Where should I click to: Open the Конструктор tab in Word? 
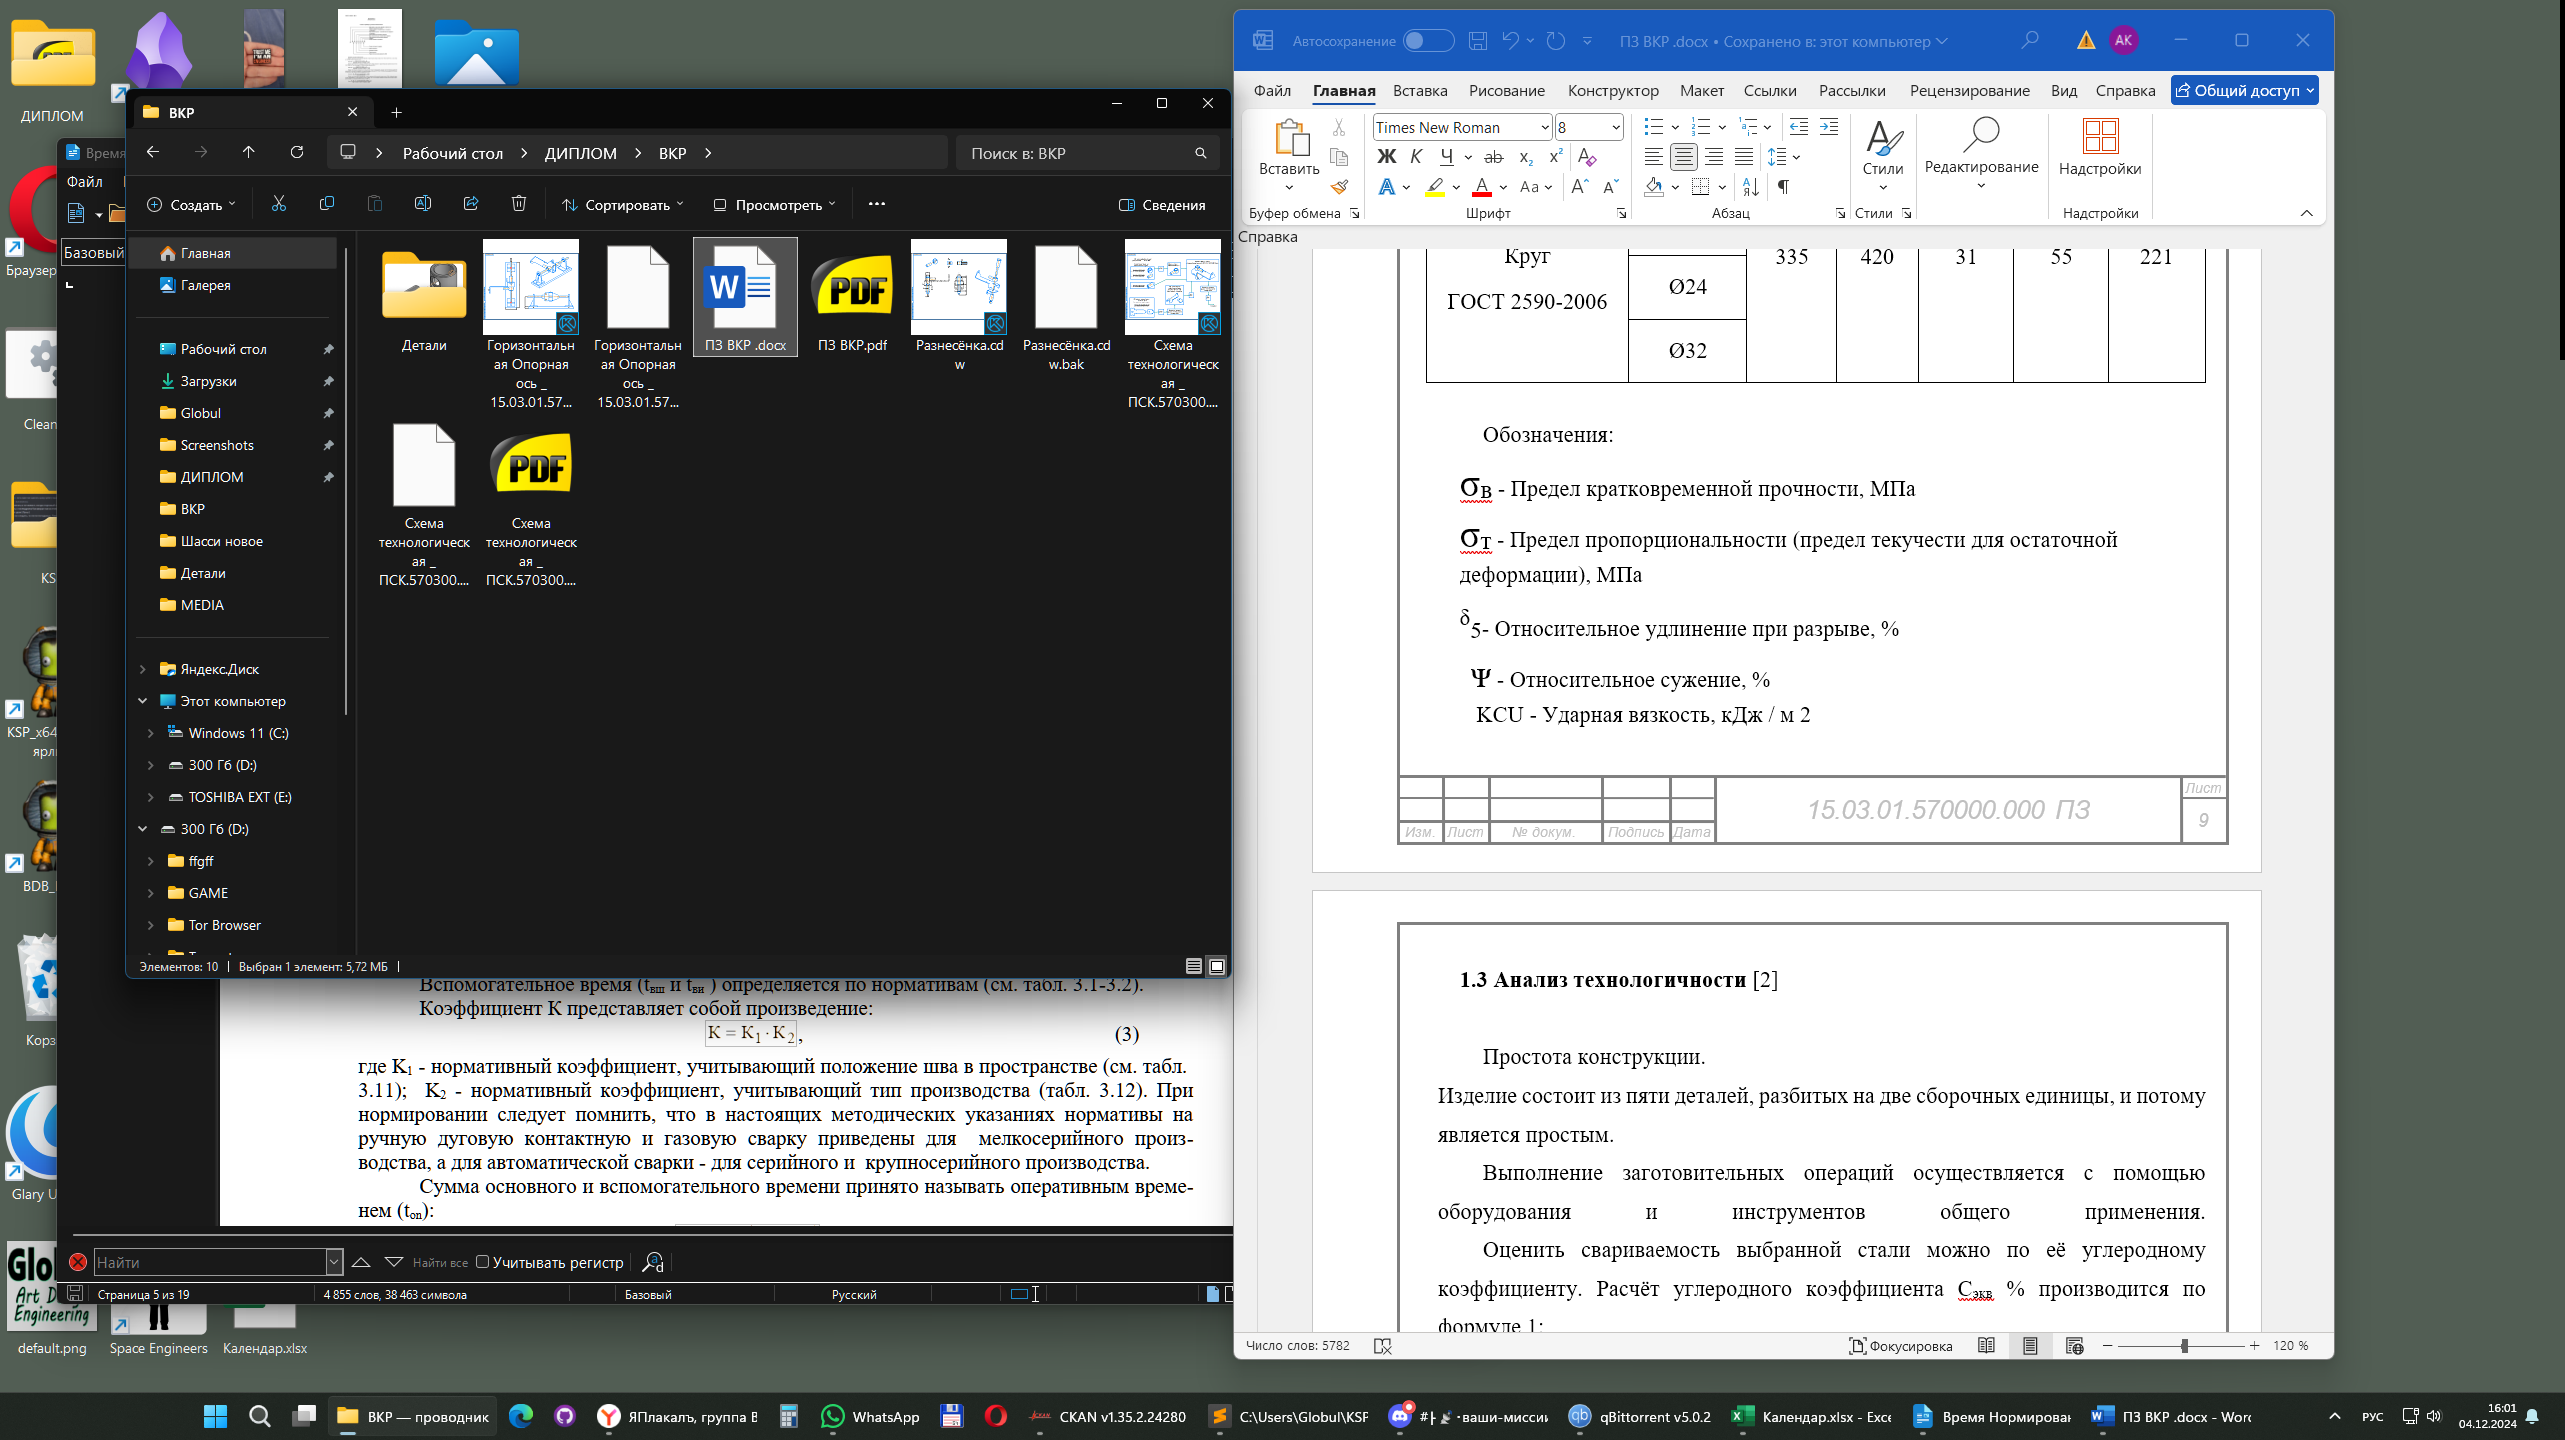tap(1612, 90)
